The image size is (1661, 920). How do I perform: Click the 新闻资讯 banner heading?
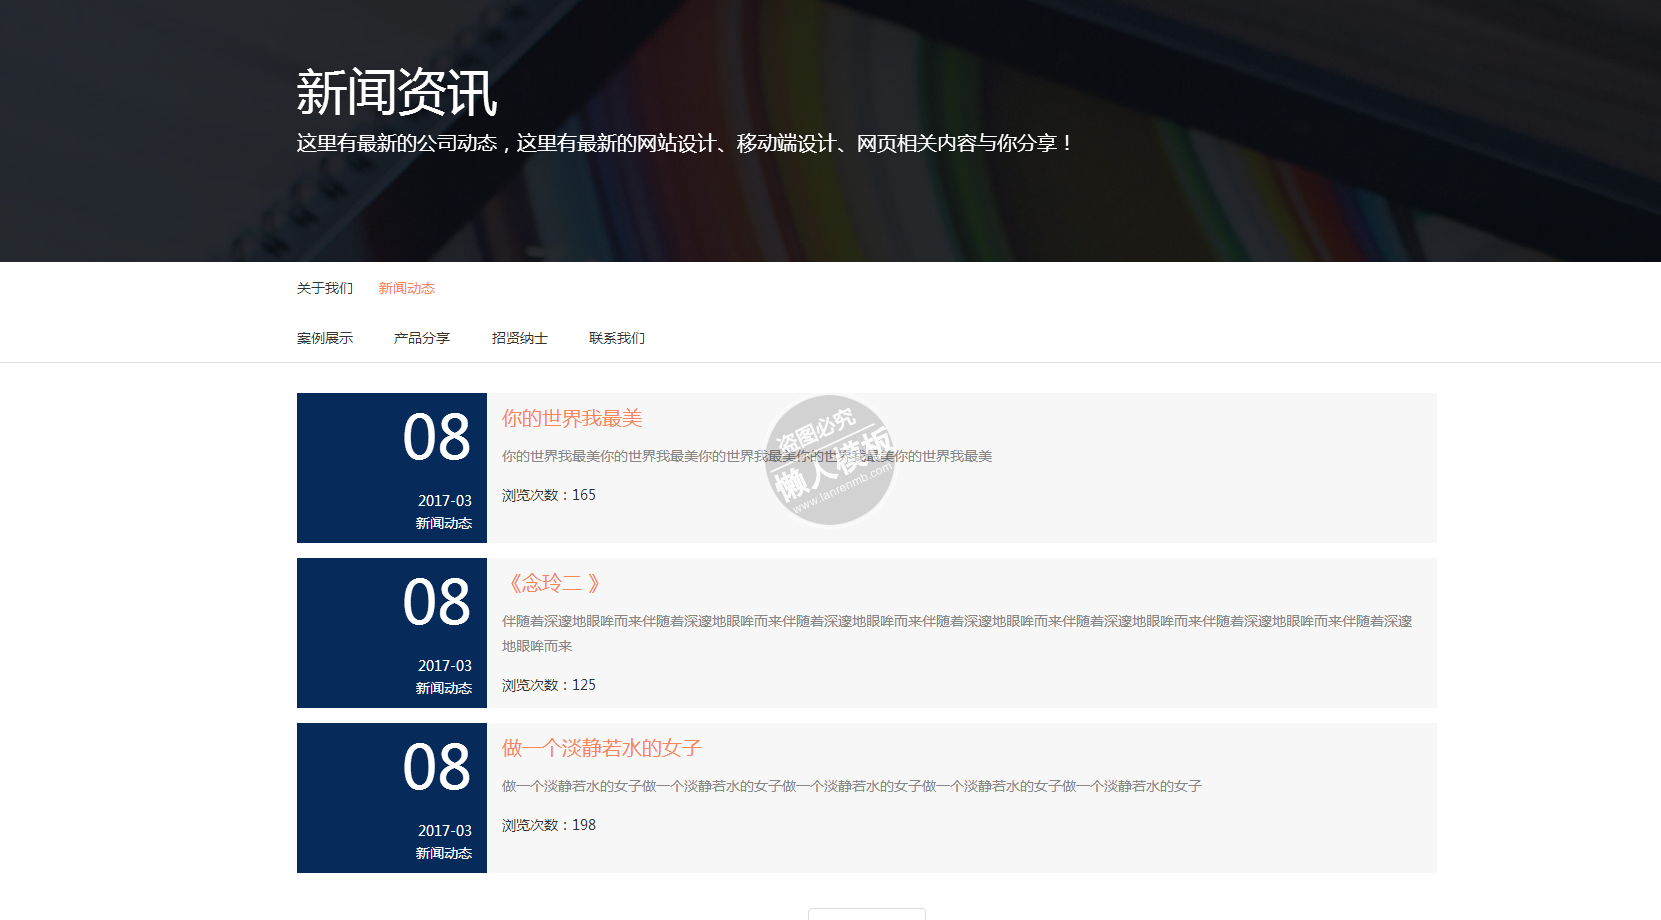(396, 93)
